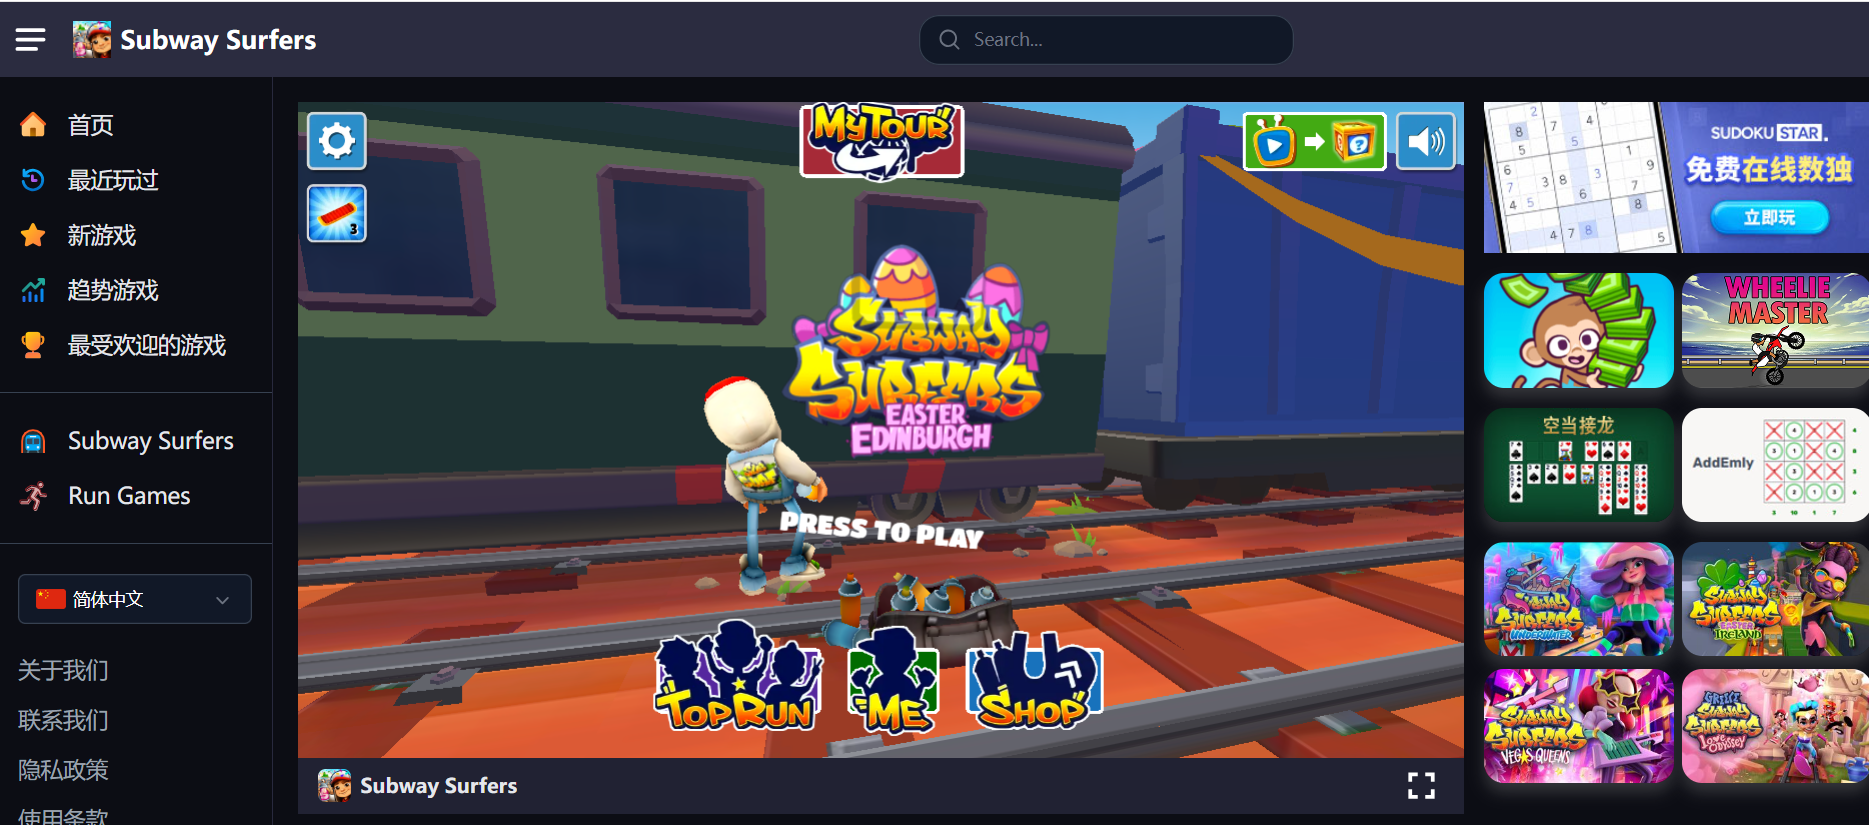Expand the 简体中文 language dropdown
The image size is (1869, 825).
pos(135,599)
